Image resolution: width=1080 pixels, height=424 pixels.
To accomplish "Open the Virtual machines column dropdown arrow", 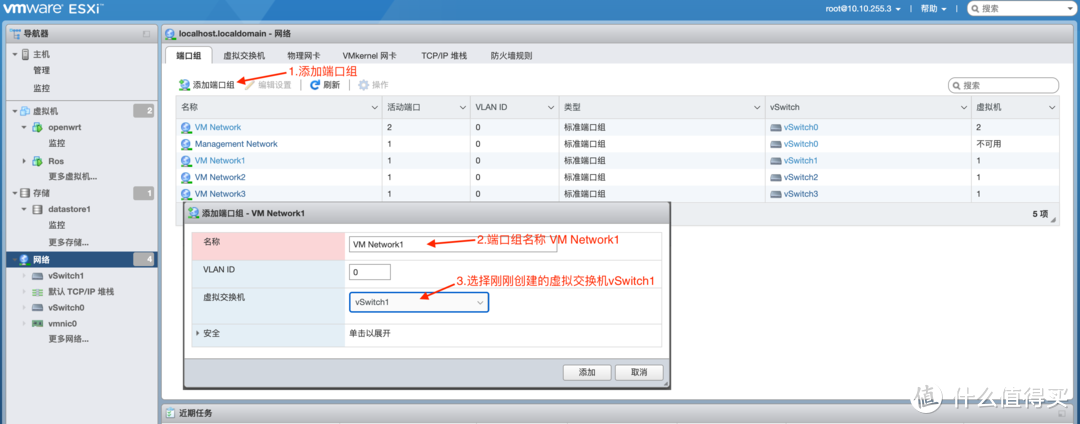I will click(1052, 107).
